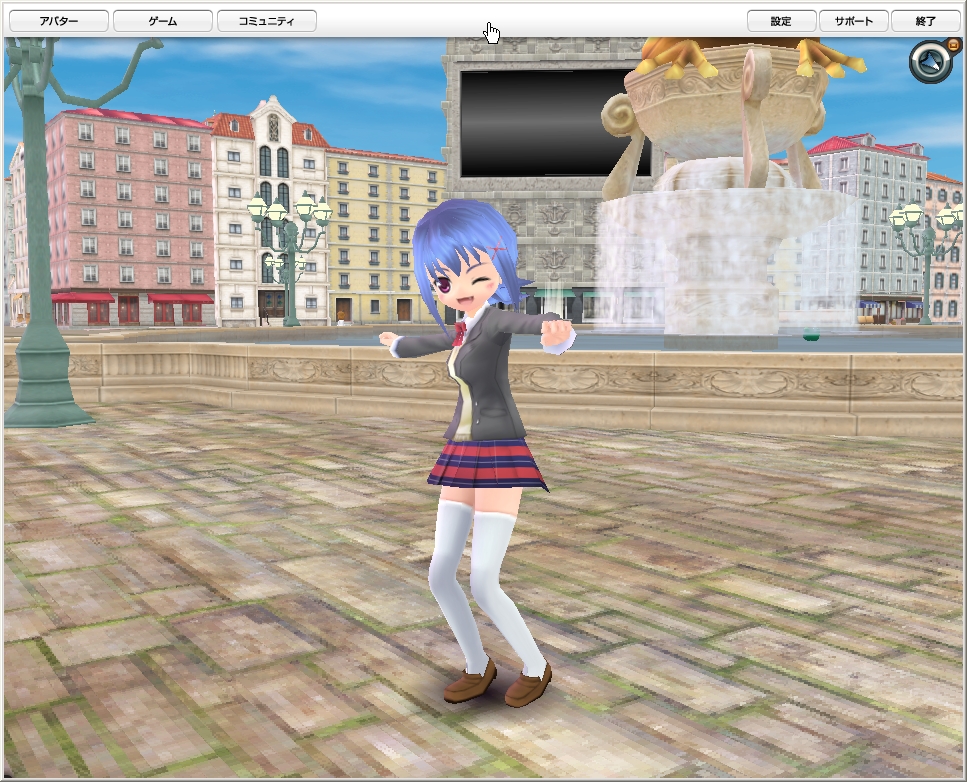Click the white building with arched windows
967x782 pixels.
(270, 160)
